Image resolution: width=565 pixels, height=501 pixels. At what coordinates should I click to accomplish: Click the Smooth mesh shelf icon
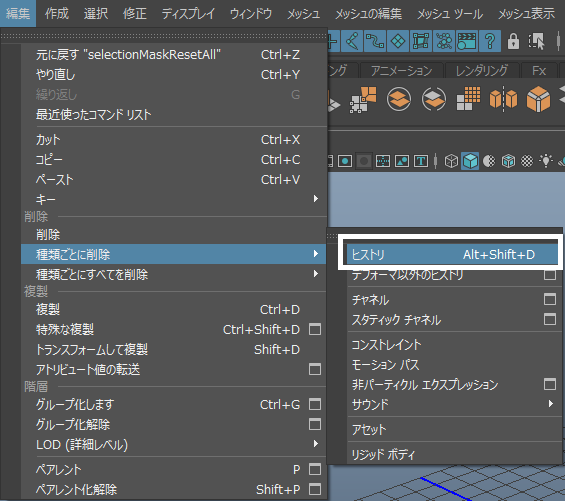click(468, 99)
